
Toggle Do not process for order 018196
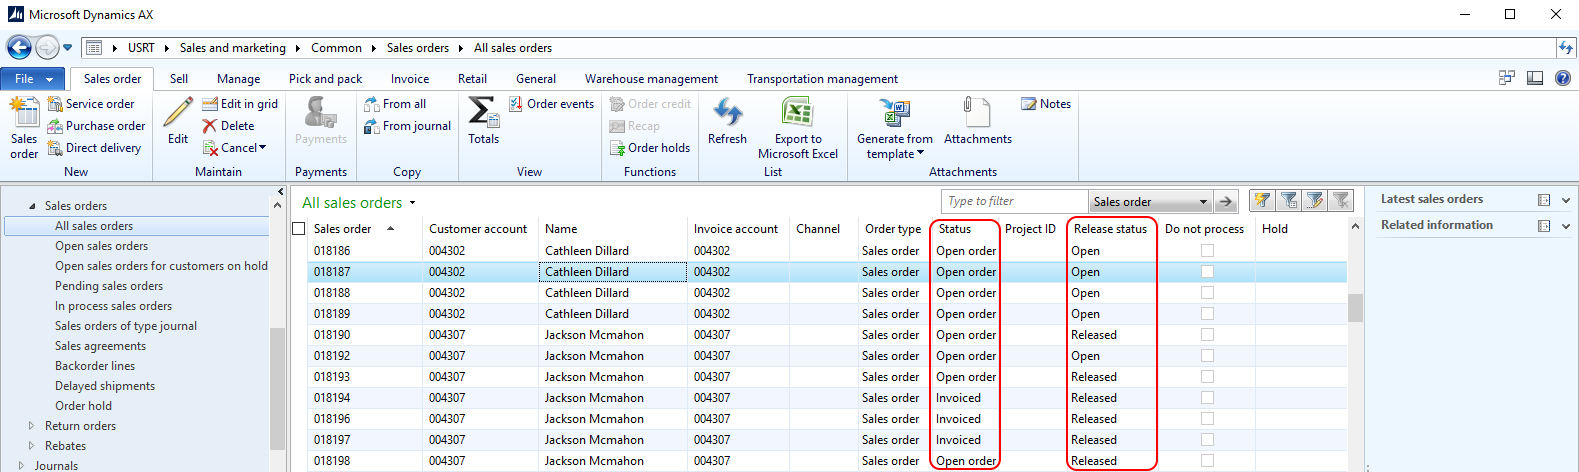point(1207,419)
